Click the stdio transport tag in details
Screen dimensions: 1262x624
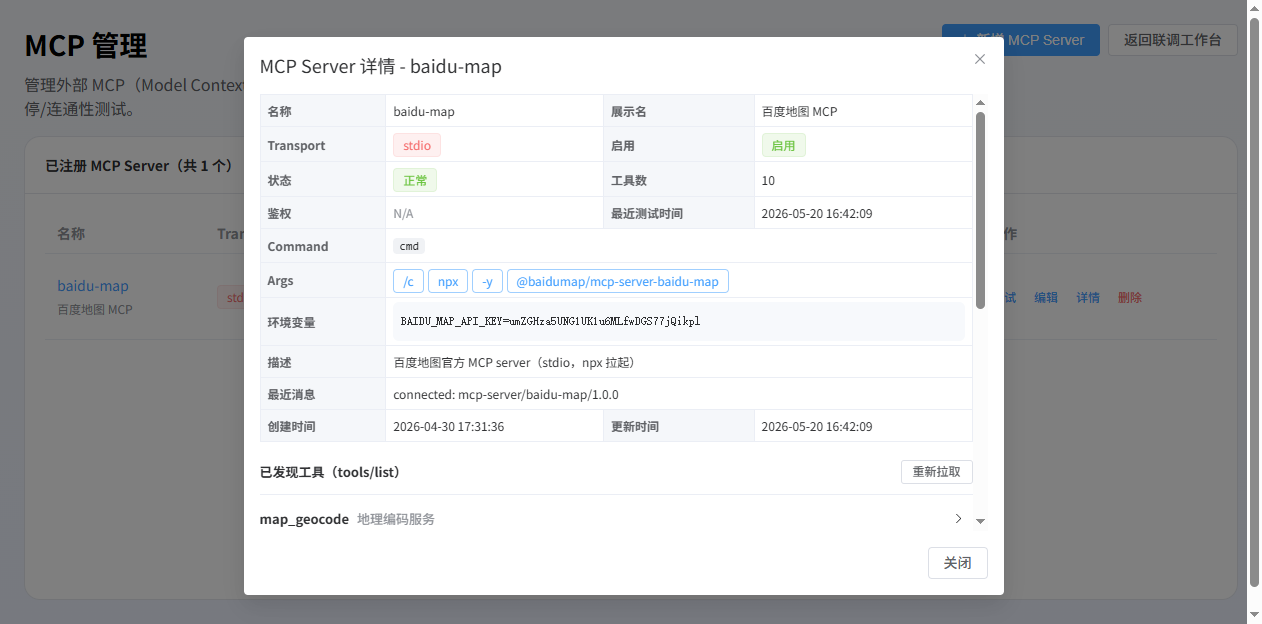pyautogui.click(x=417, y=145)
